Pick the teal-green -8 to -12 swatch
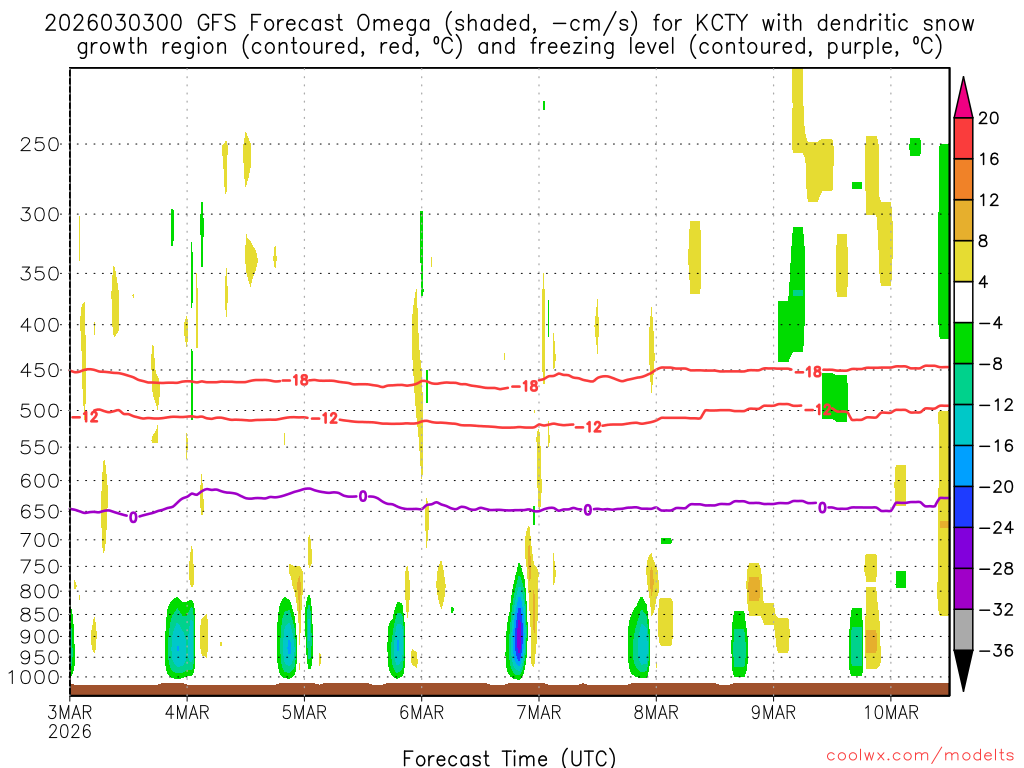The image size is (1024, 768). click(963, 384)
